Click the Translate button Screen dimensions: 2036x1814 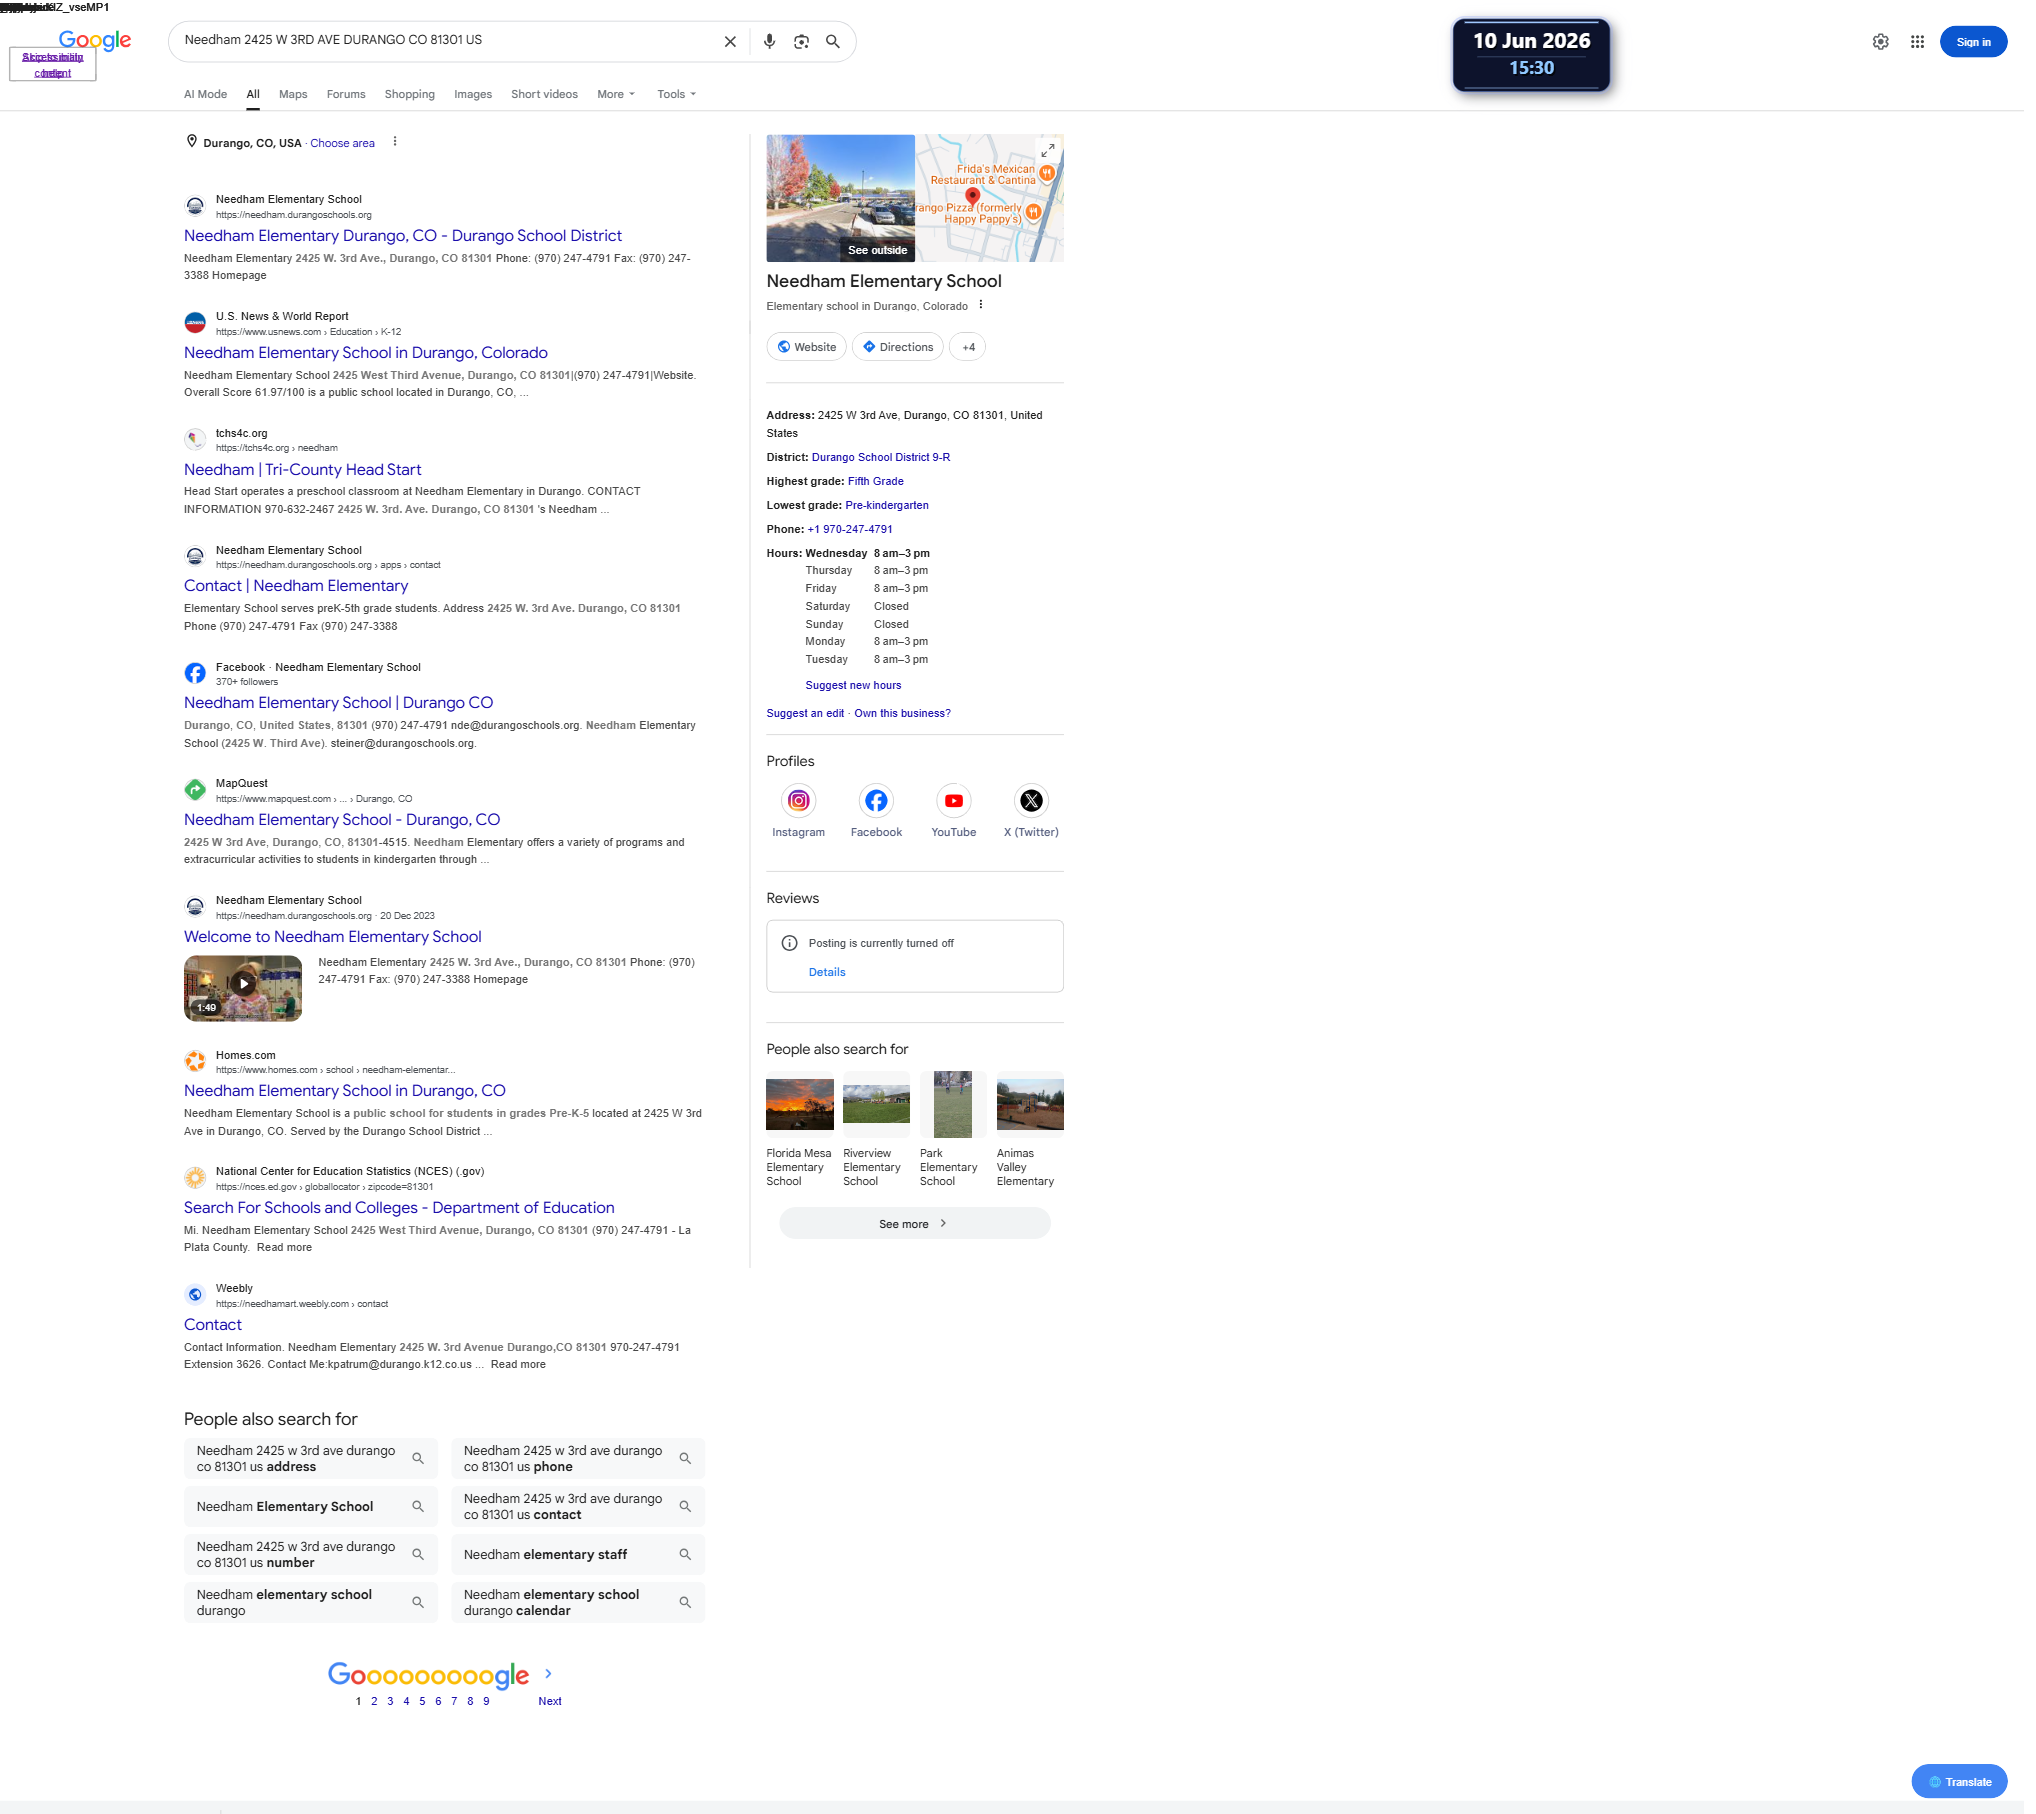(x=1959, y=1782)
